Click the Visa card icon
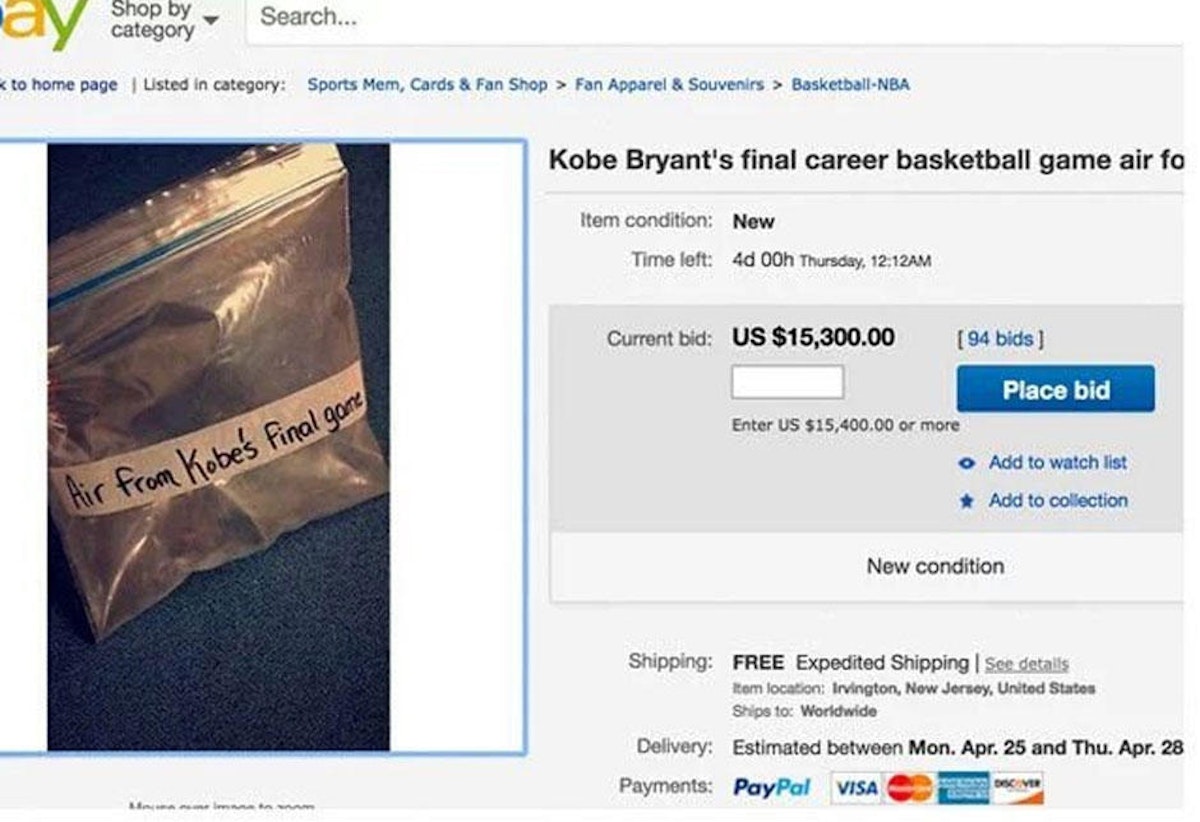 [857, 788]
